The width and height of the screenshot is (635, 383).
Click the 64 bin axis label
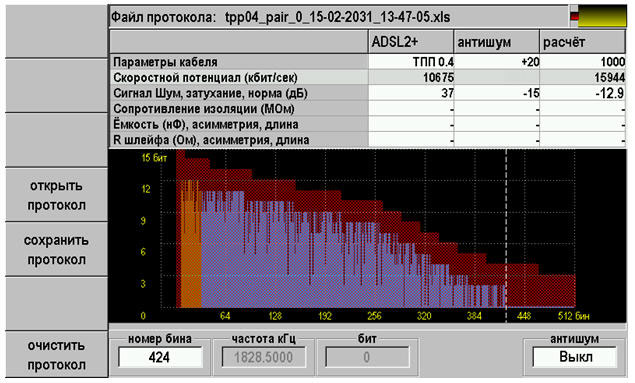[225, 316]
